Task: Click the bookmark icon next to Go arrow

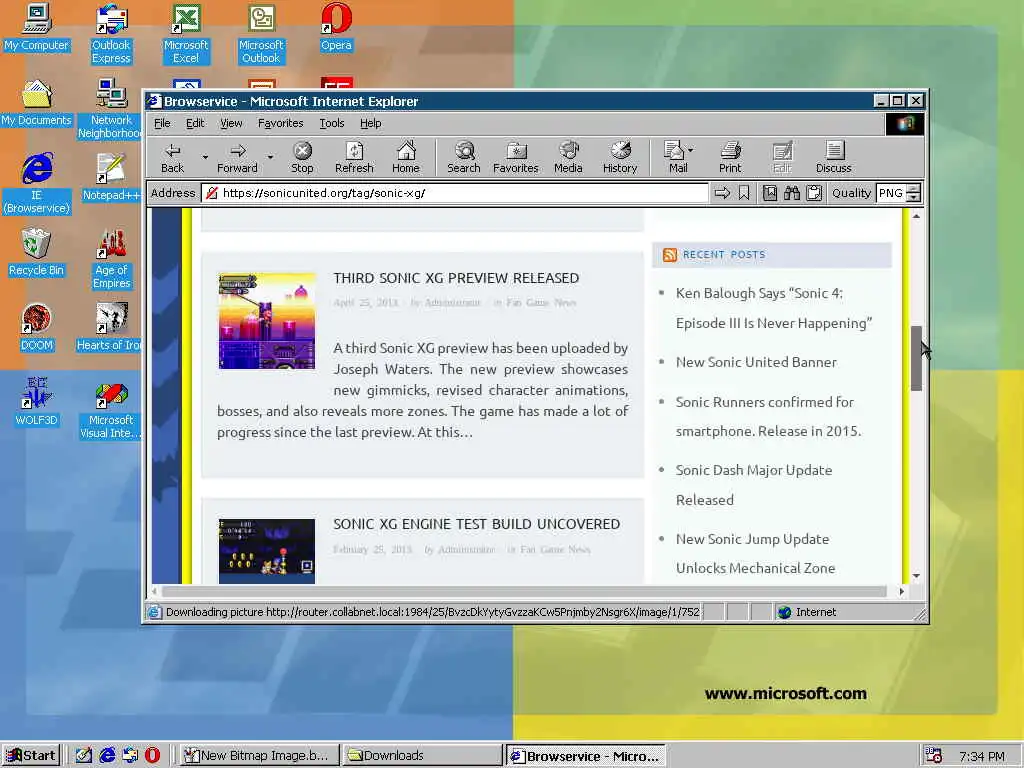Action: [744, 193]
